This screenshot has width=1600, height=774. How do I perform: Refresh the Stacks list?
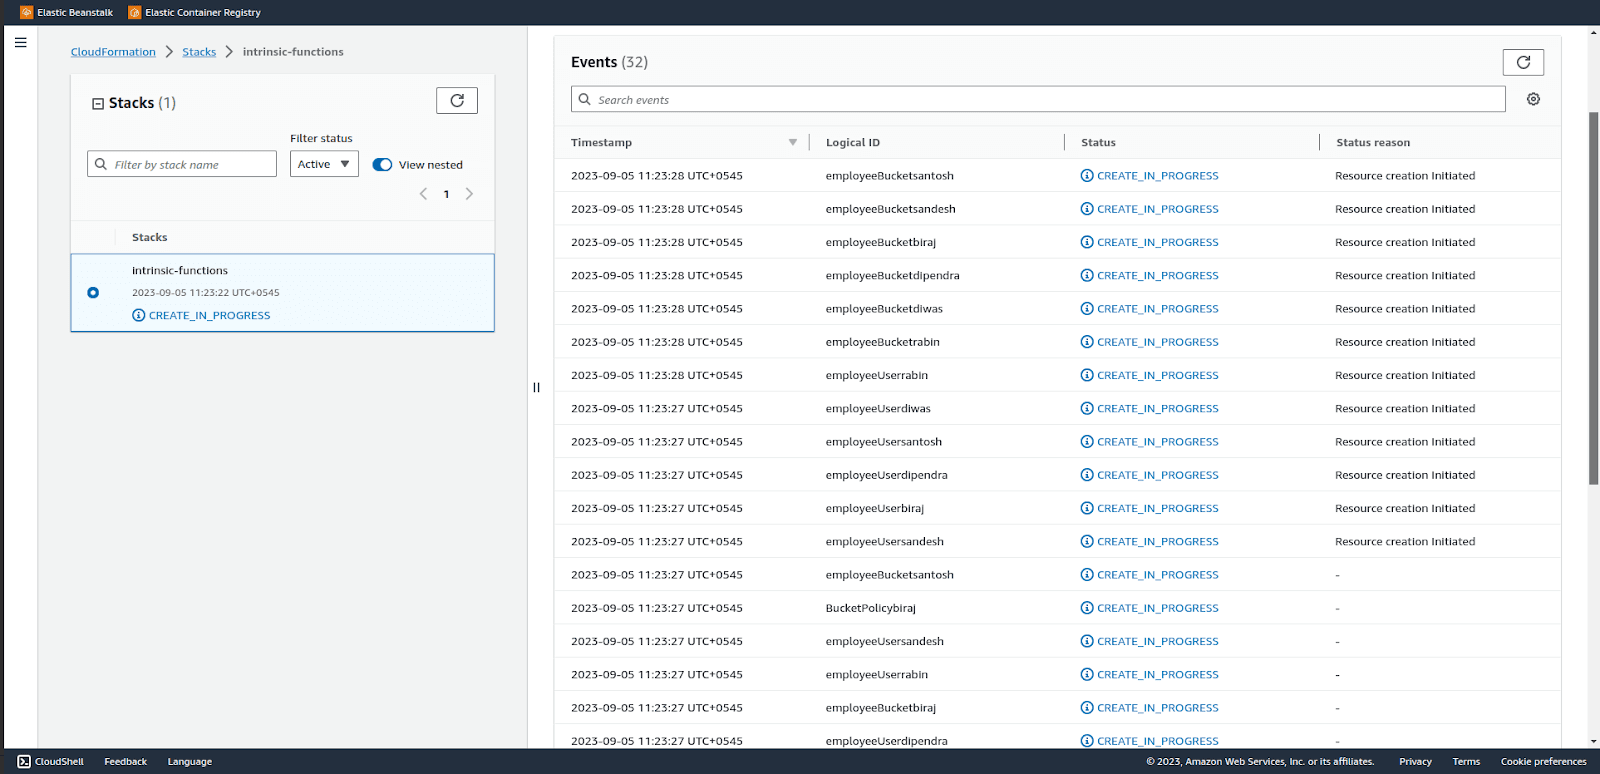coord(457,100)
